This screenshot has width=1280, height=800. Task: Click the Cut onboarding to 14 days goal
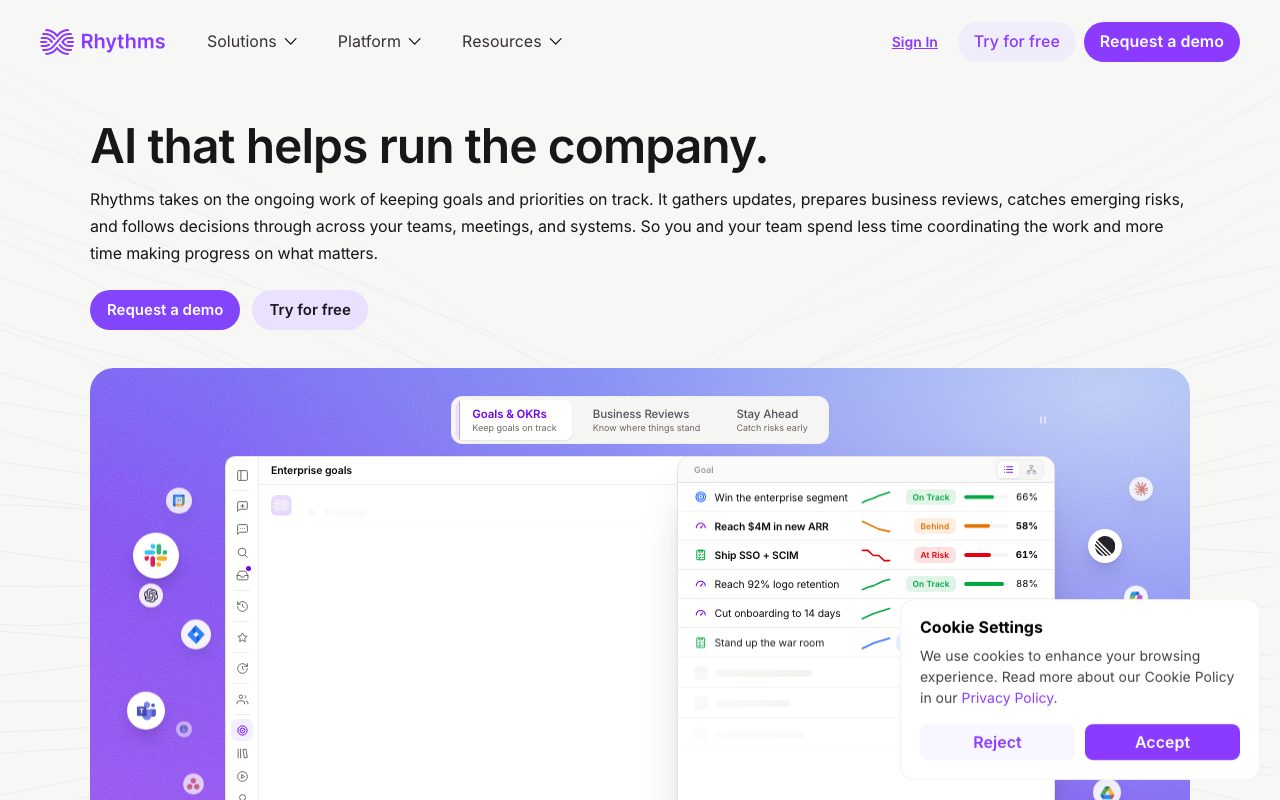click(777, 613)
